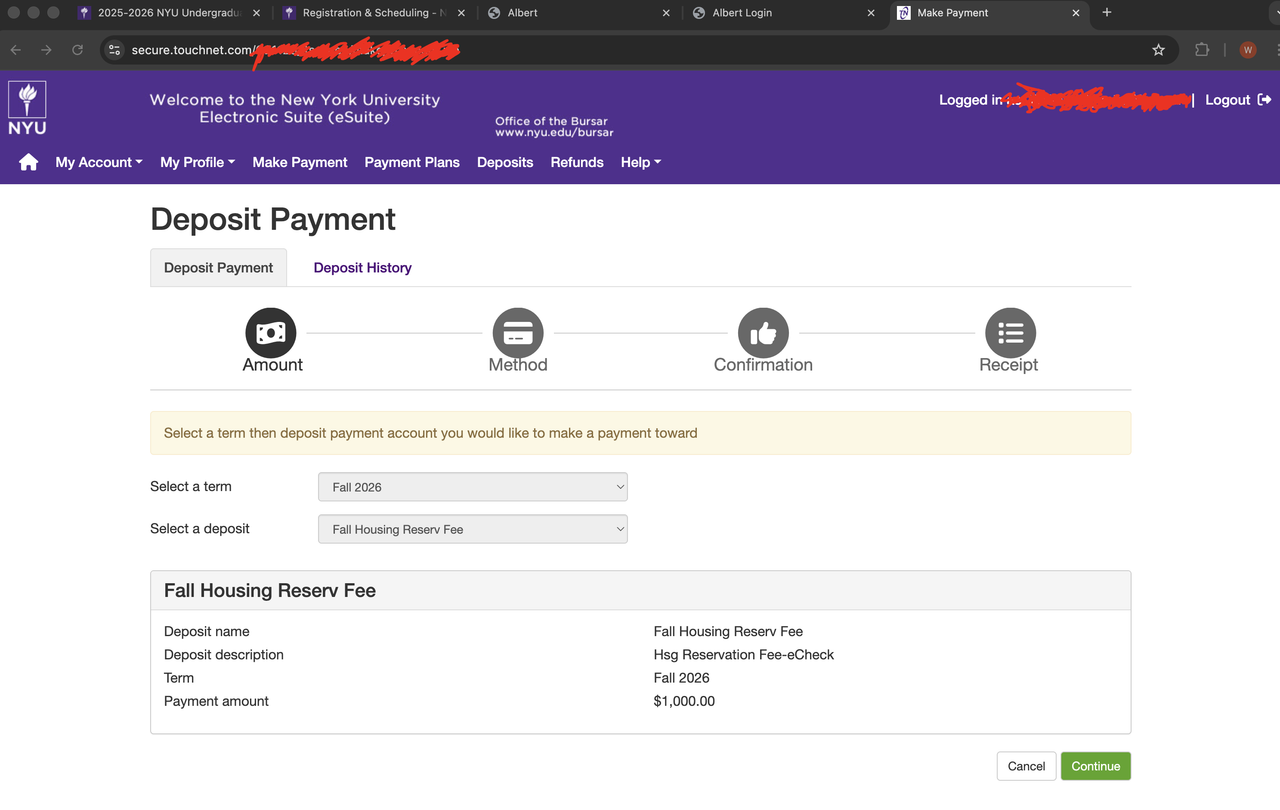This screenshot has height=810, width=1280.
Task: Switch to the 2025-2026 NYU Undergraduate tab
Action: (x=169, y=13)
